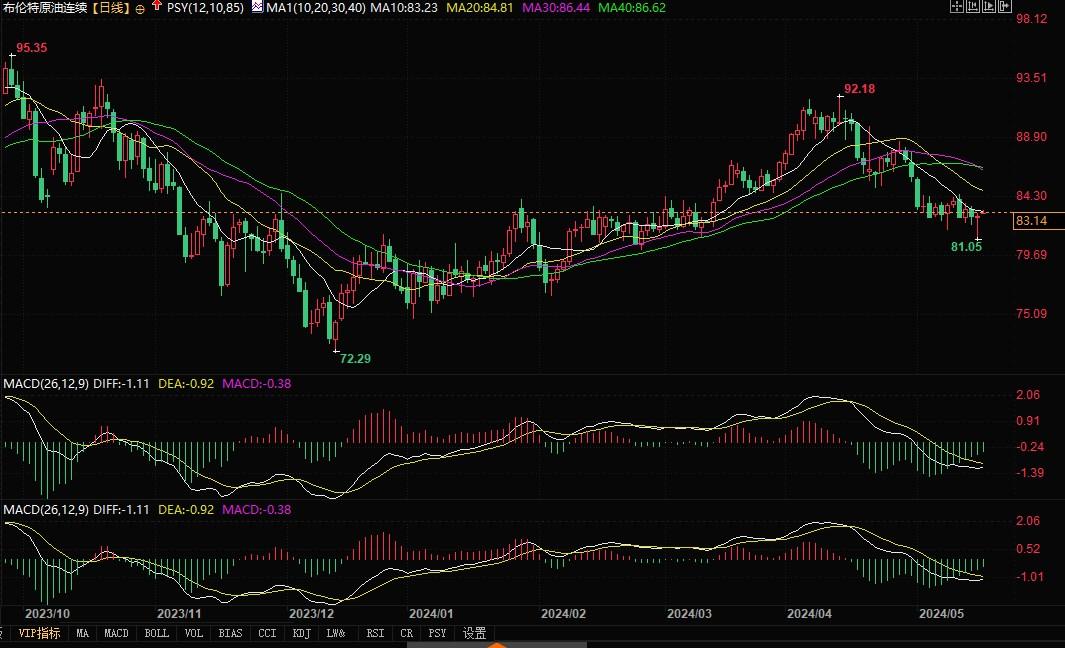
Task: Select the BOLL indicator tab
Action: [x=156, y=633]
